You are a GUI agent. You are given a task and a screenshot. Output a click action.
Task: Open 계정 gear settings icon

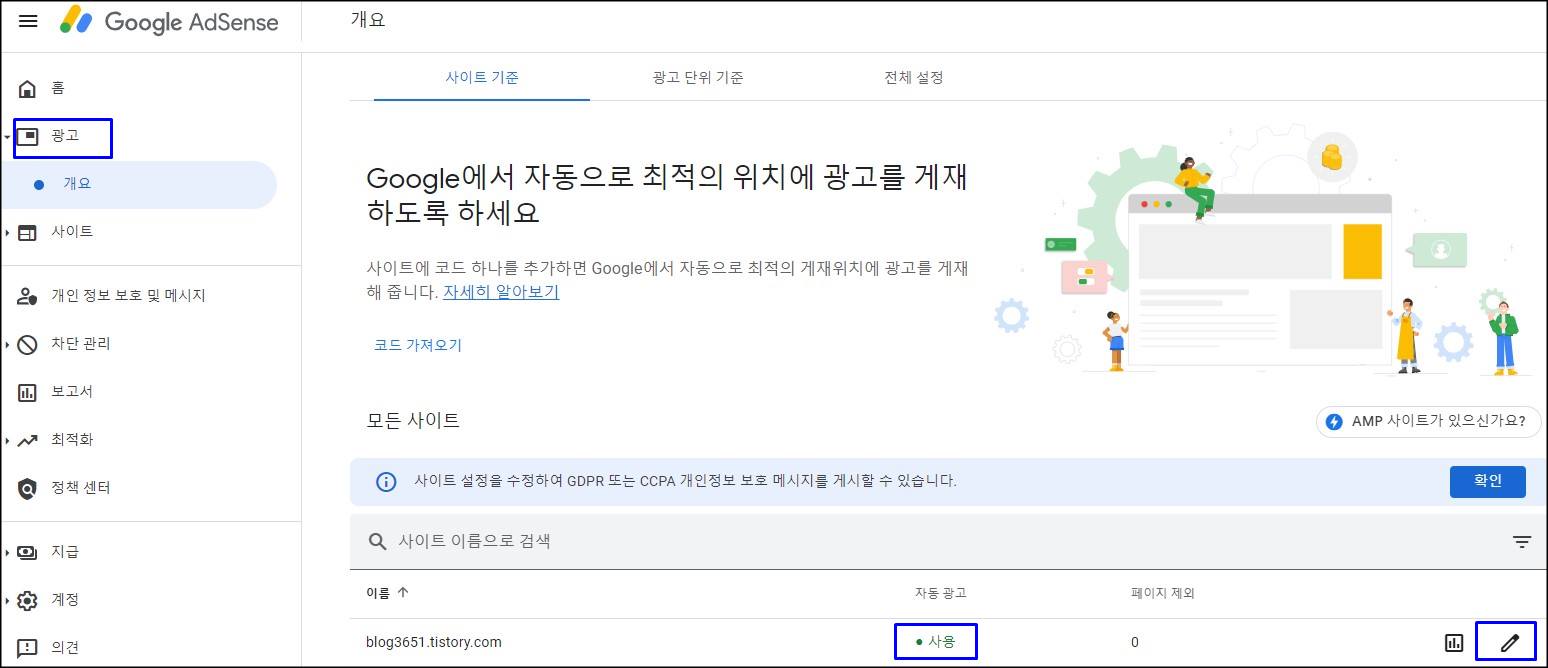pos(28,600)
